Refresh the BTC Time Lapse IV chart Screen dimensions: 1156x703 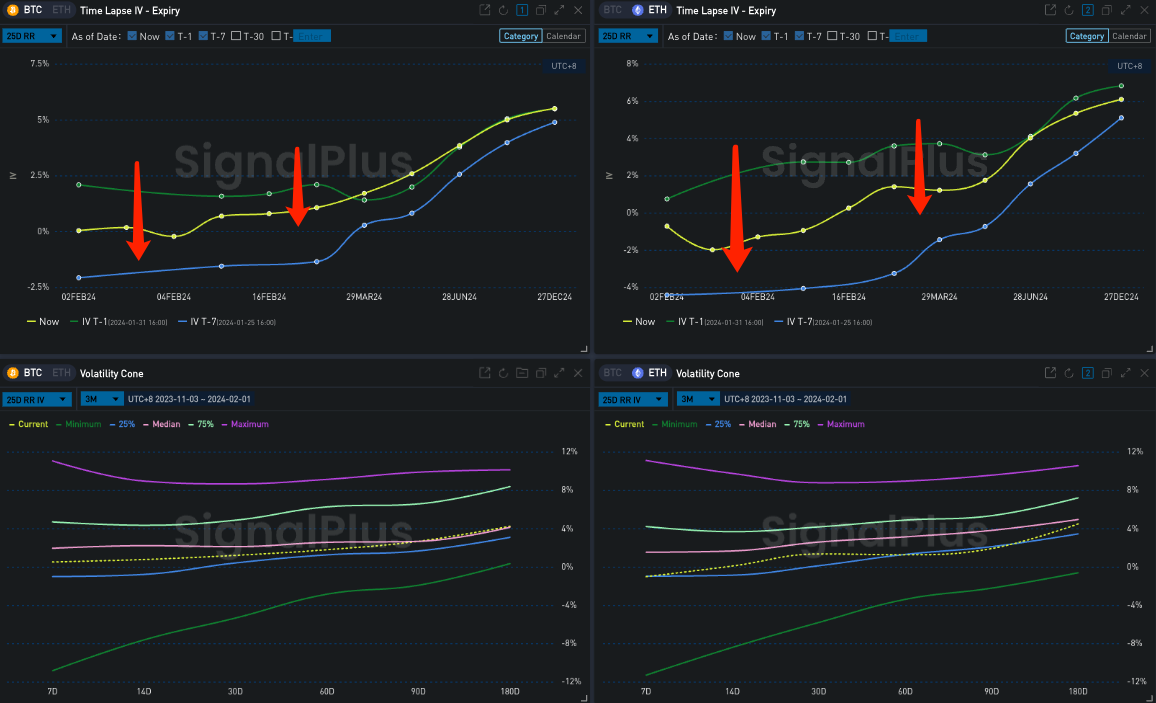[x=503, y=10]
